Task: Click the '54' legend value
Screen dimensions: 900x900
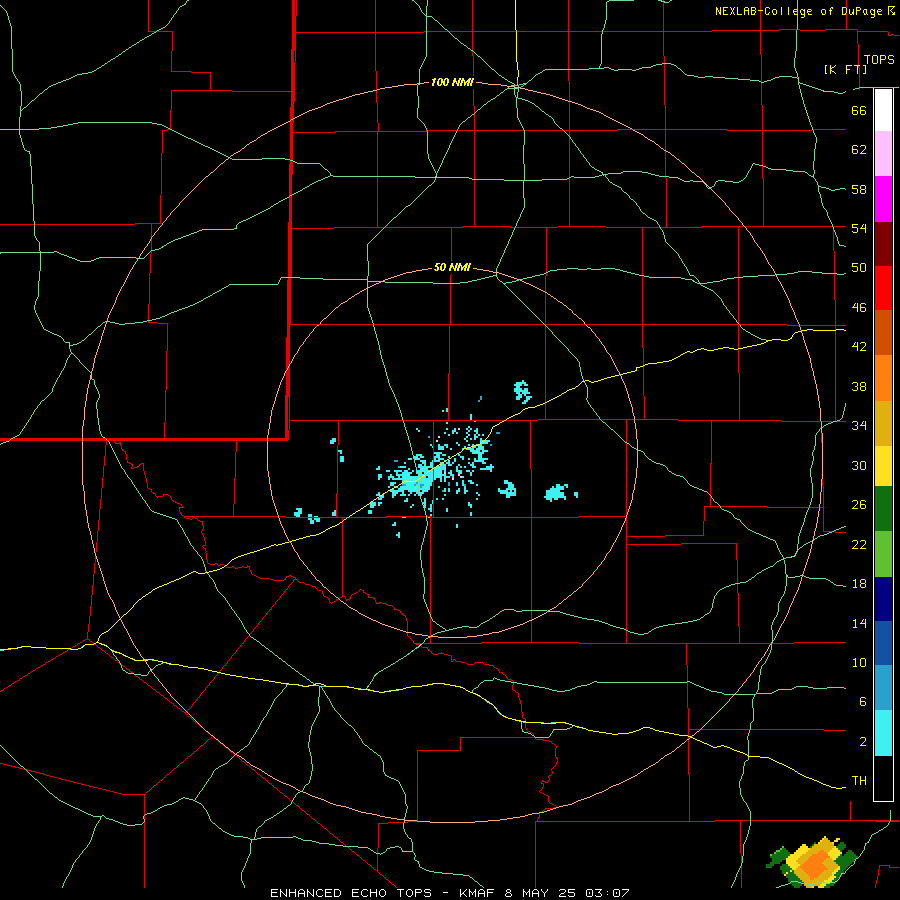Action: pyautogui.click(x=859, y=228)
